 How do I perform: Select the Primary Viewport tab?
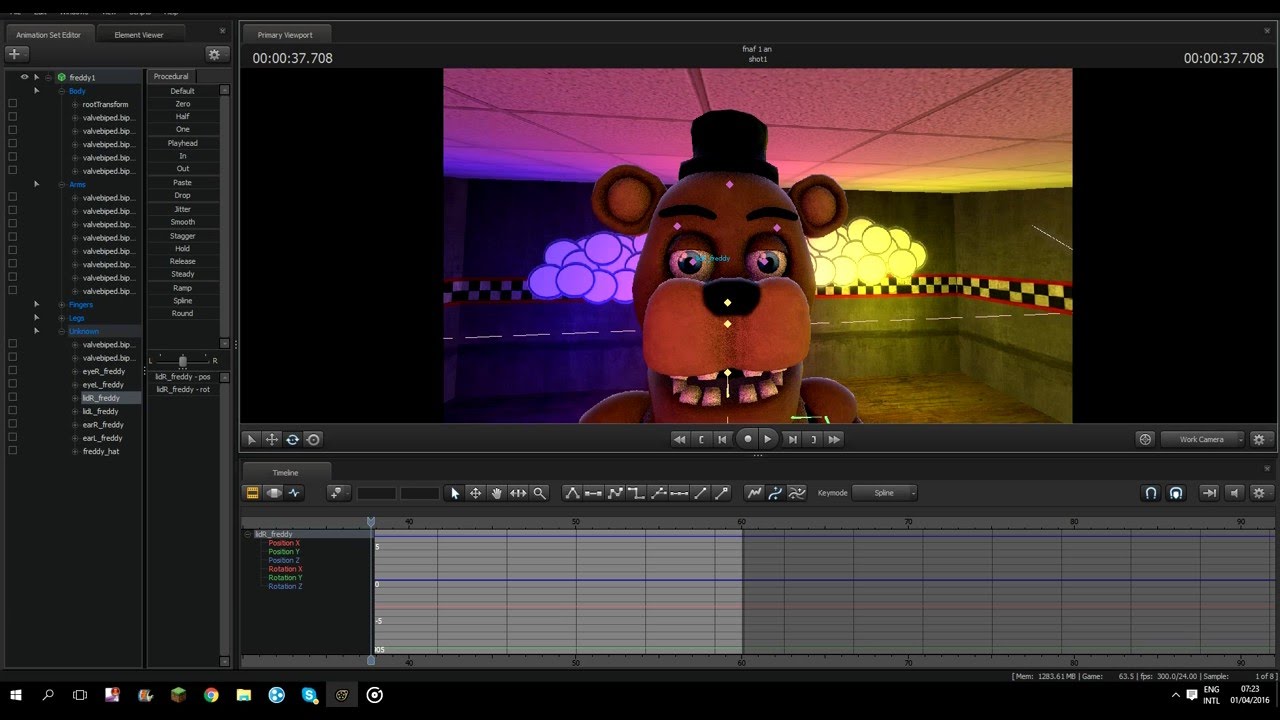tap(285, 35)
